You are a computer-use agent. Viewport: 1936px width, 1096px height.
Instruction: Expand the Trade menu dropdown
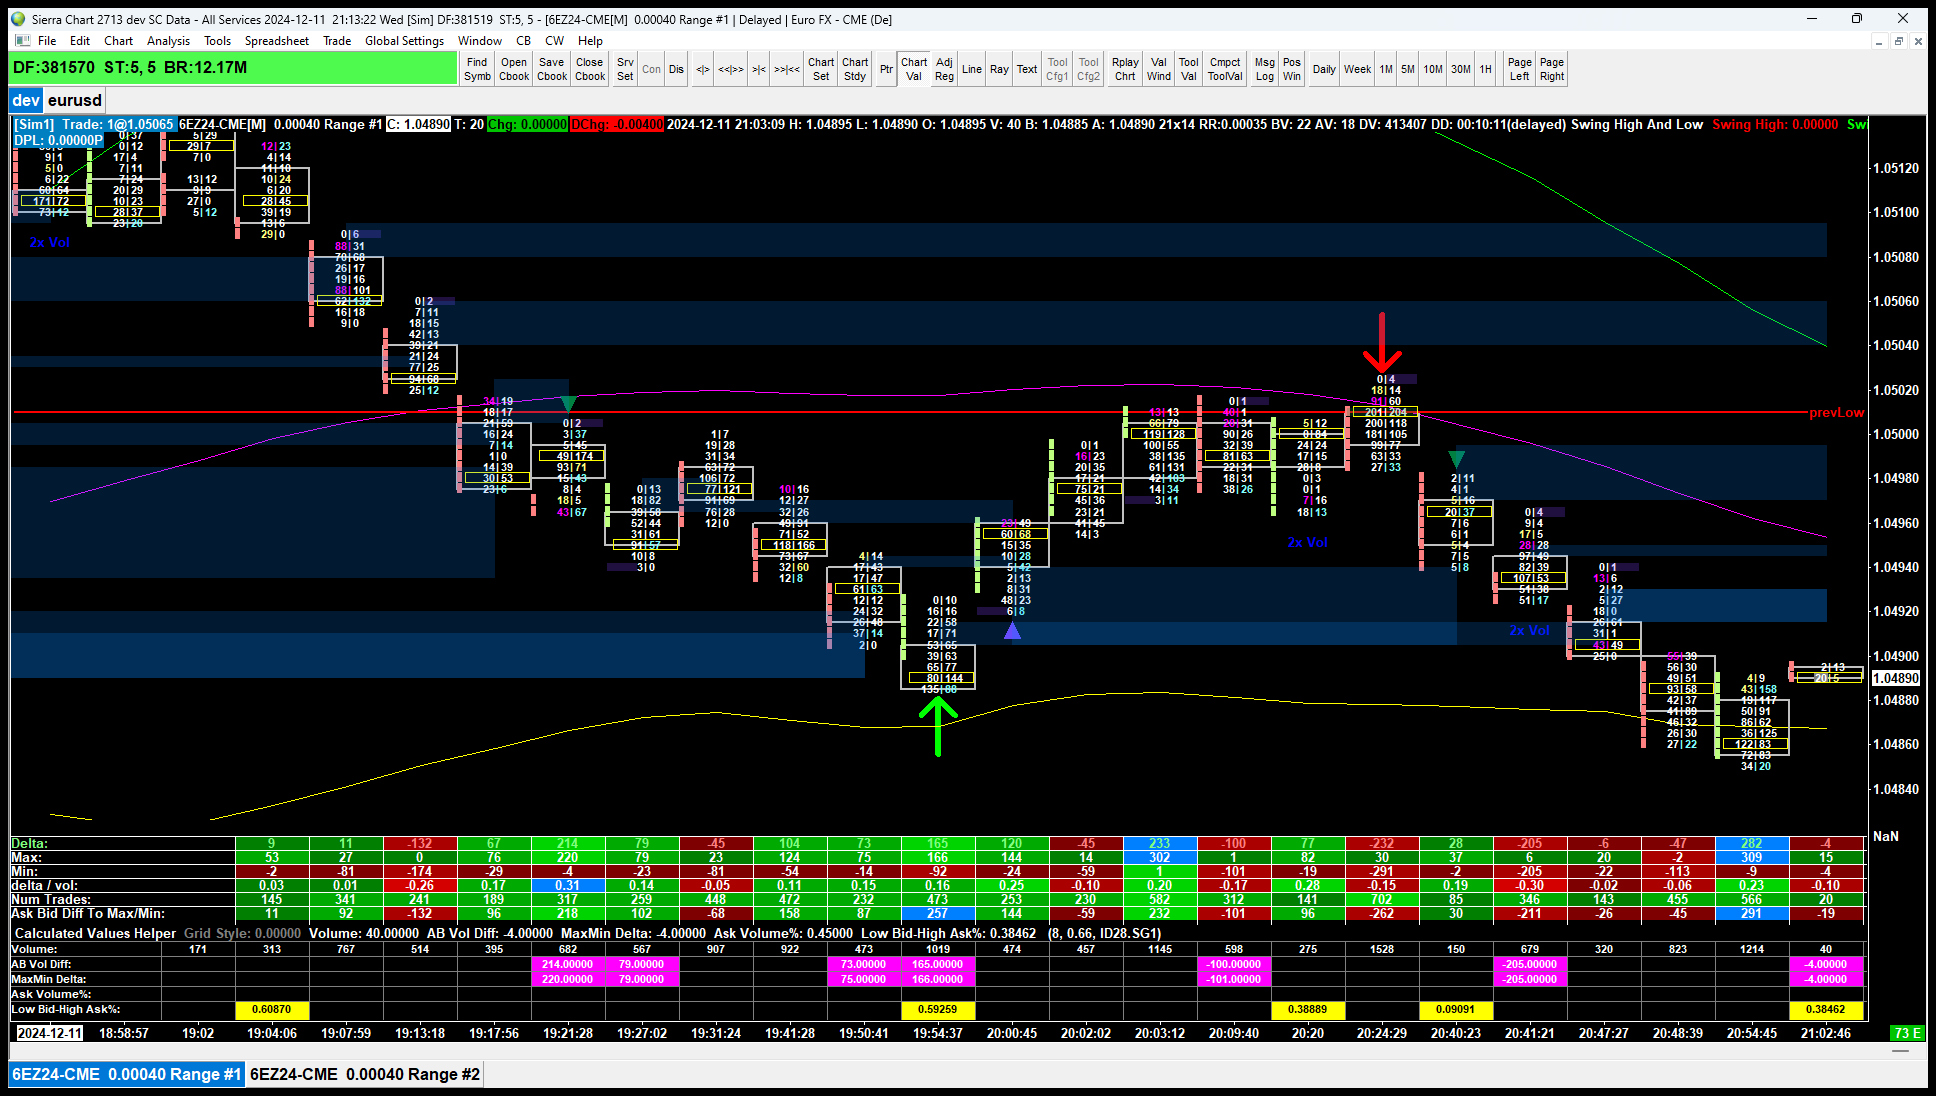[x=336, y=41]
